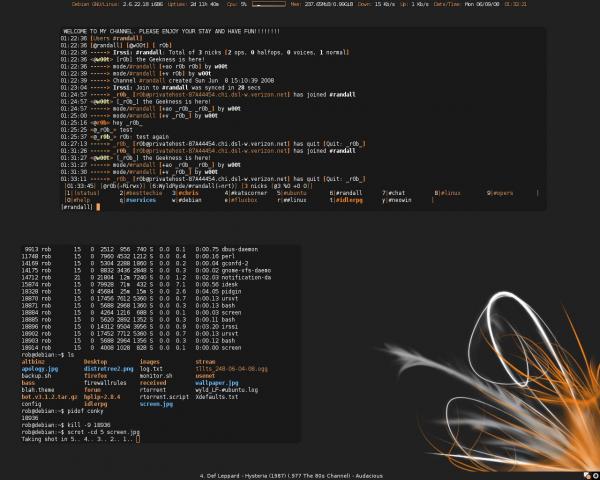Select the t:#idlerpg channel entry

click(x=346, y=200)
